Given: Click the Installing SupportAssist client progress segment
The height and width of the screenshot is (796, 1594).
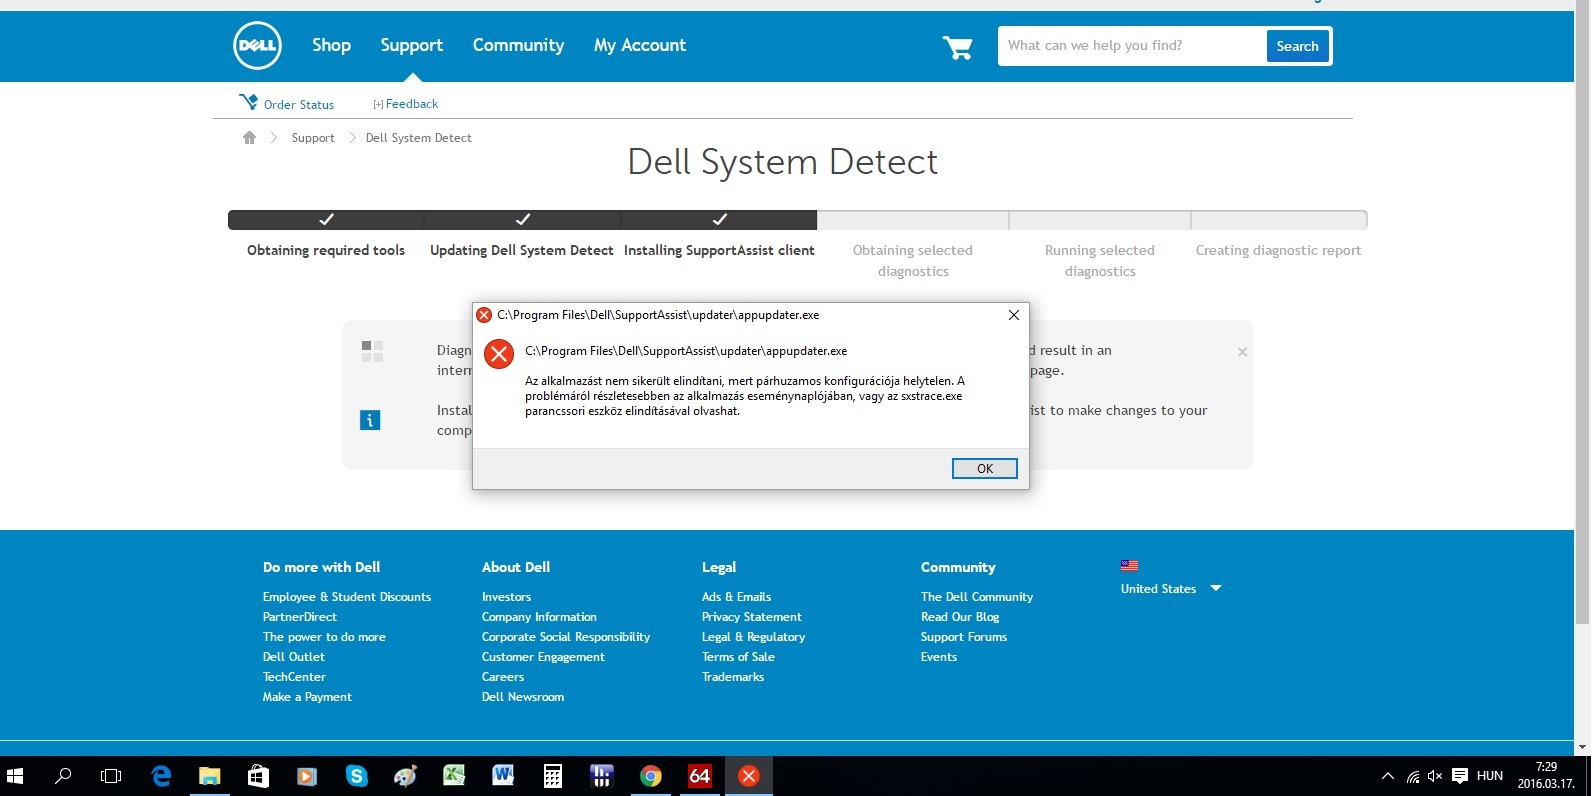Looking at the screenshot, I should [719, 220].
